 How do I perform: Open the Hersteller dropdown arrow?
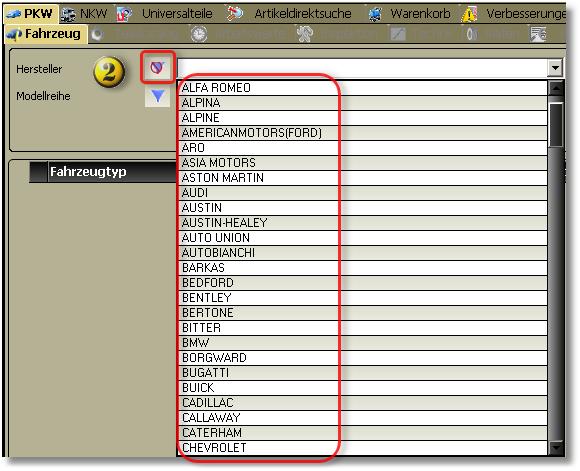pos(555,68)
